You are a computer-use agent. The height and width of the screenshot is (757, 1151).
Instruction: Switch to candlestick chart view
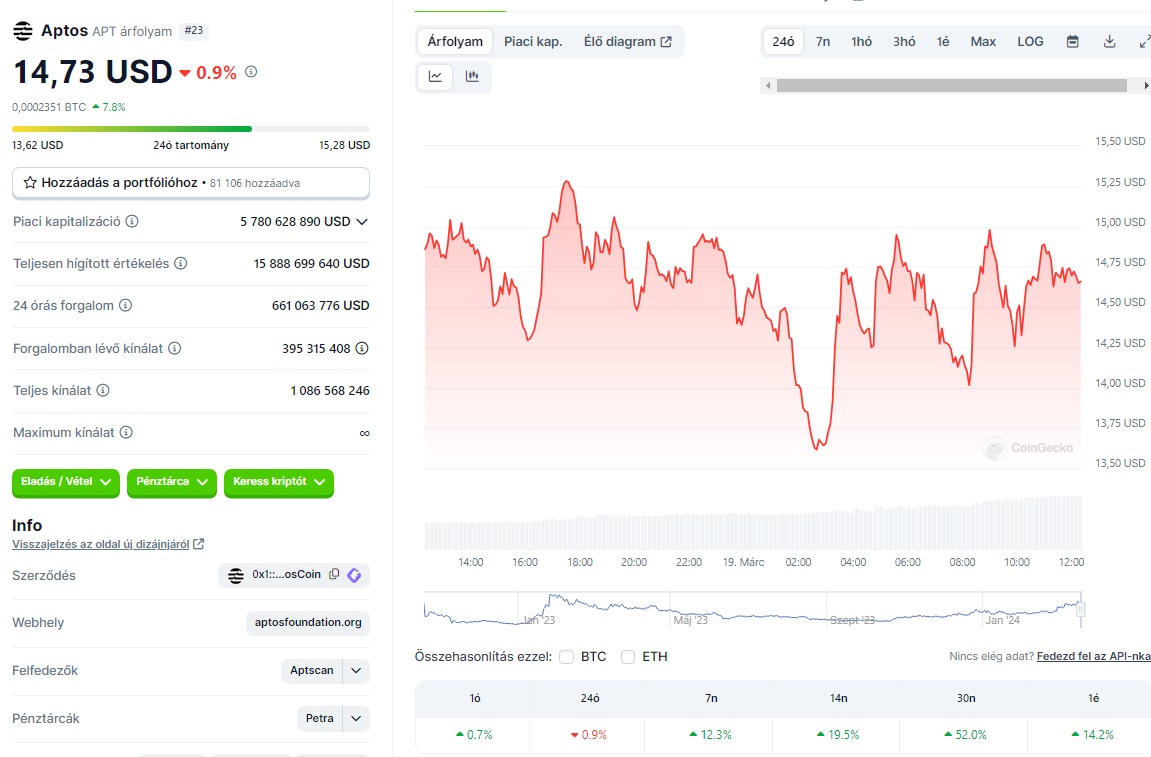point(473,76)
